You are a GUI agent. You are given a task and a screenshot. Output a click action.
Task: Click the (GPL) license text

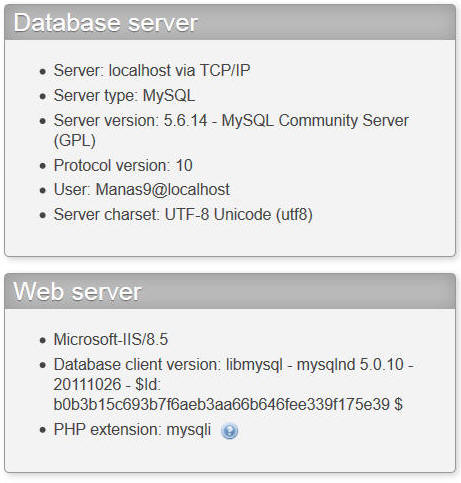(x=75, y=140)
